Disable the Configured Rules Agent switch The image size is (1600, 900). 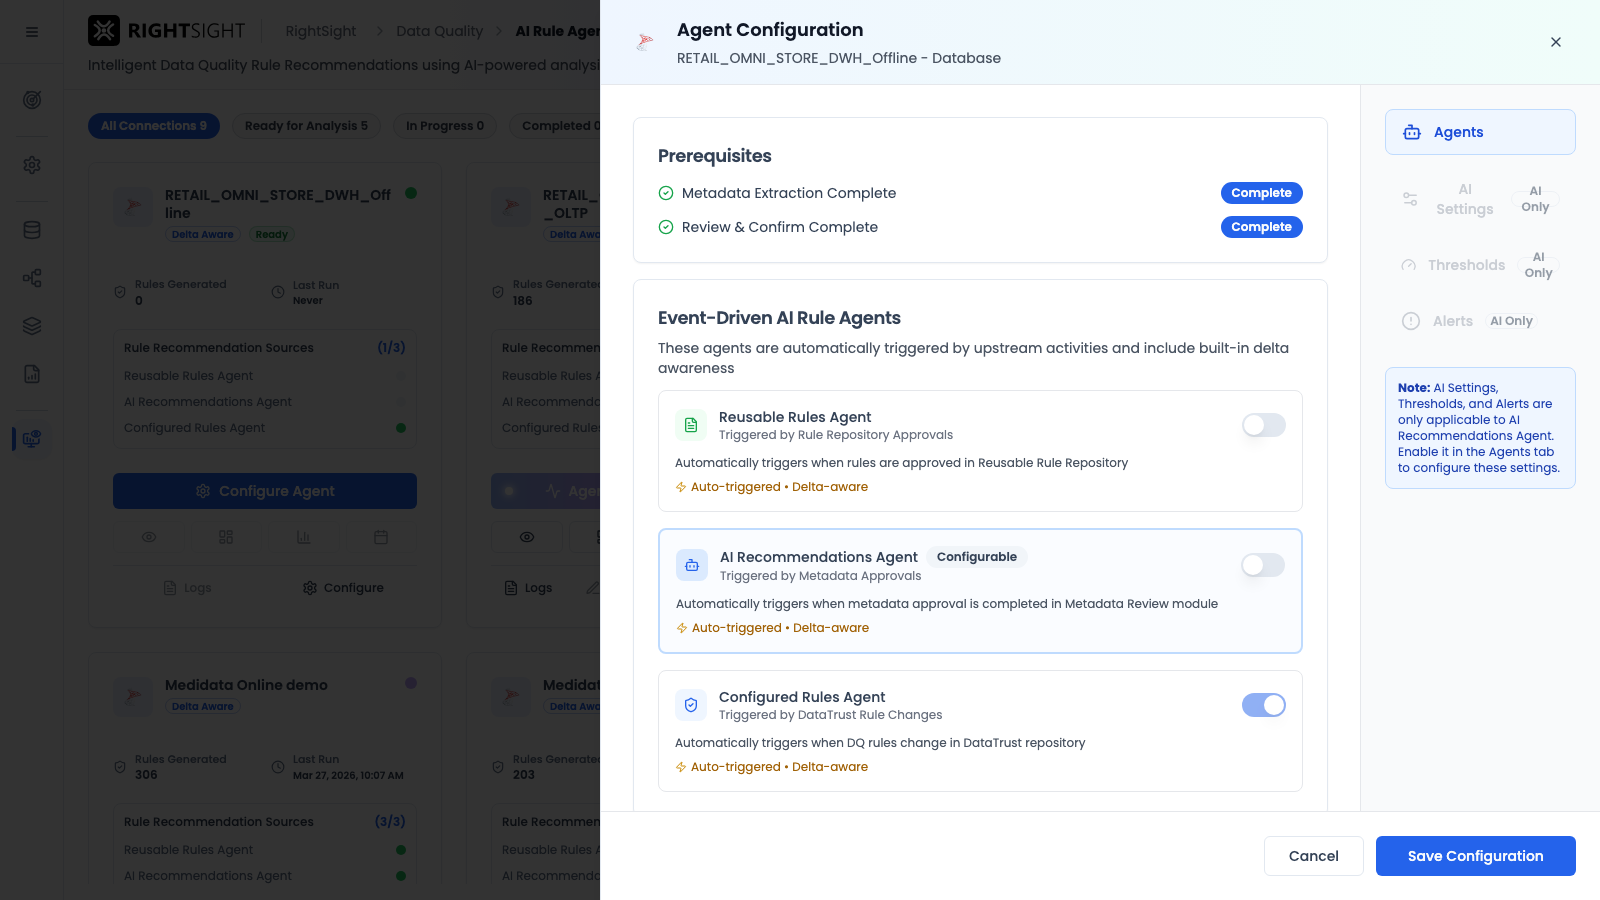click(1264, 705)
